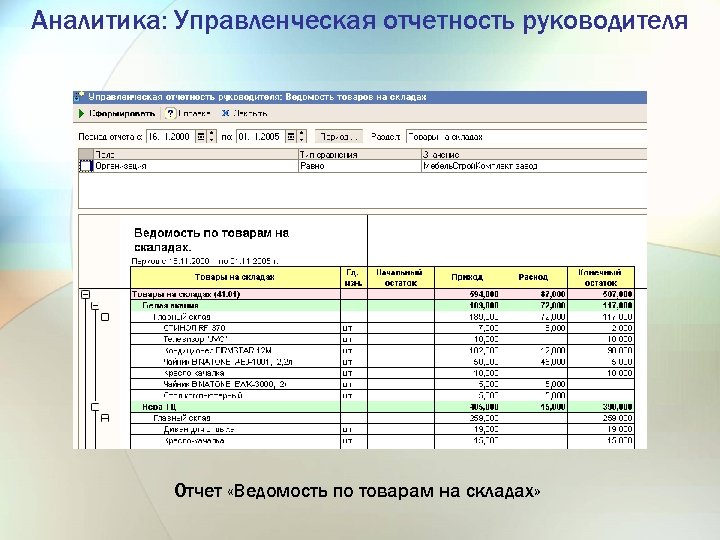Select Чайник BINATONE AEJ-1001, 2,2л row
This screenshot has height=540, width=720.
point(382,362)
